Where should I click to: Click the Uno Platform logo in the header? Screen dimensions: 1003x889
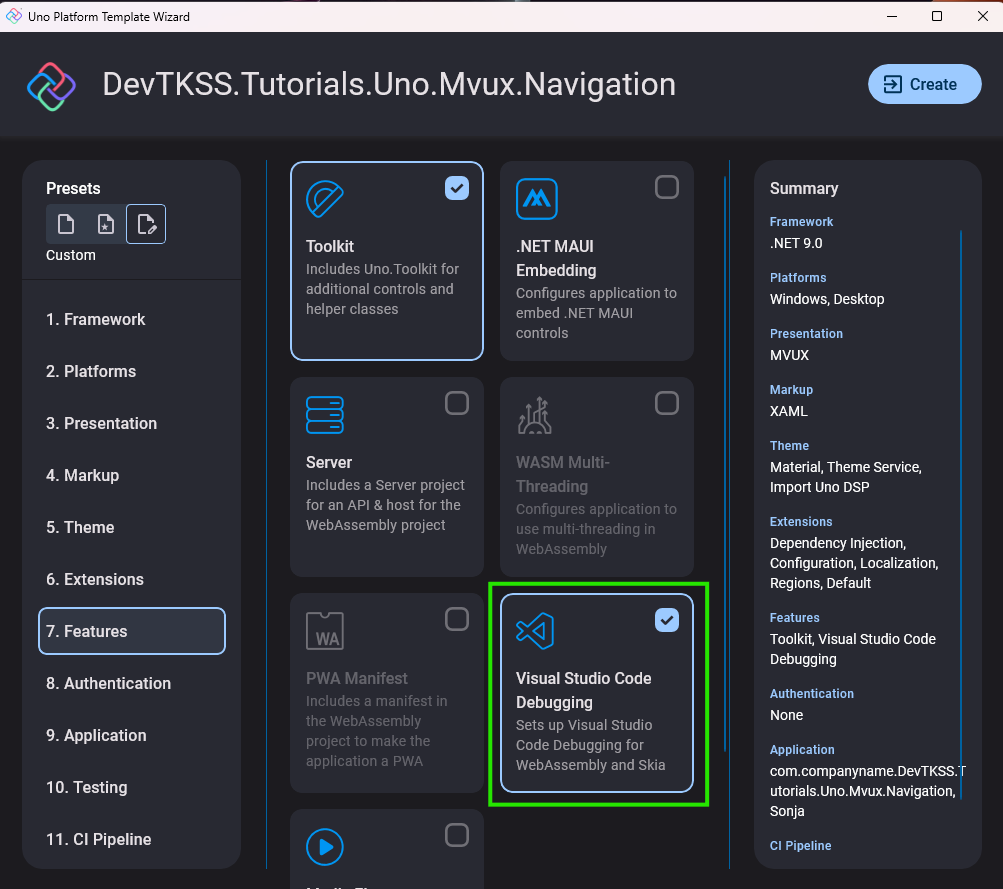click(50, 84)
